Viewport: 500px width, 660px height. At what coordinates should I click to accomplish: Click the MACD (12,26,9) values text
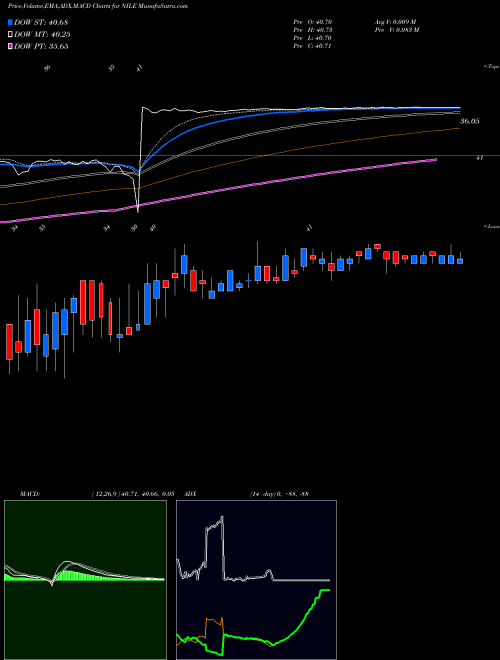pos(133,494)
